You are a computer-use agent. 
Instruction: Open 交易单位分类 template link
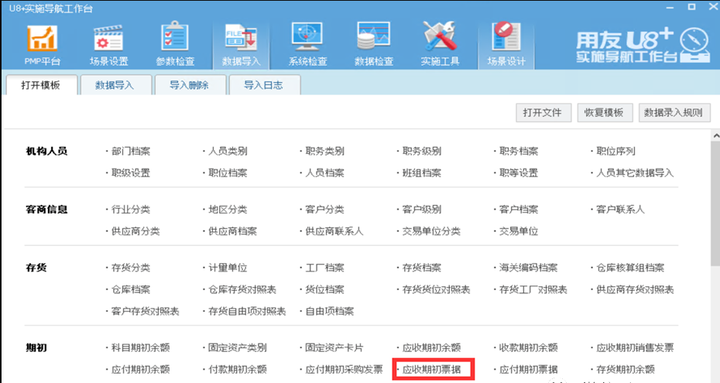tap(431, 231)
